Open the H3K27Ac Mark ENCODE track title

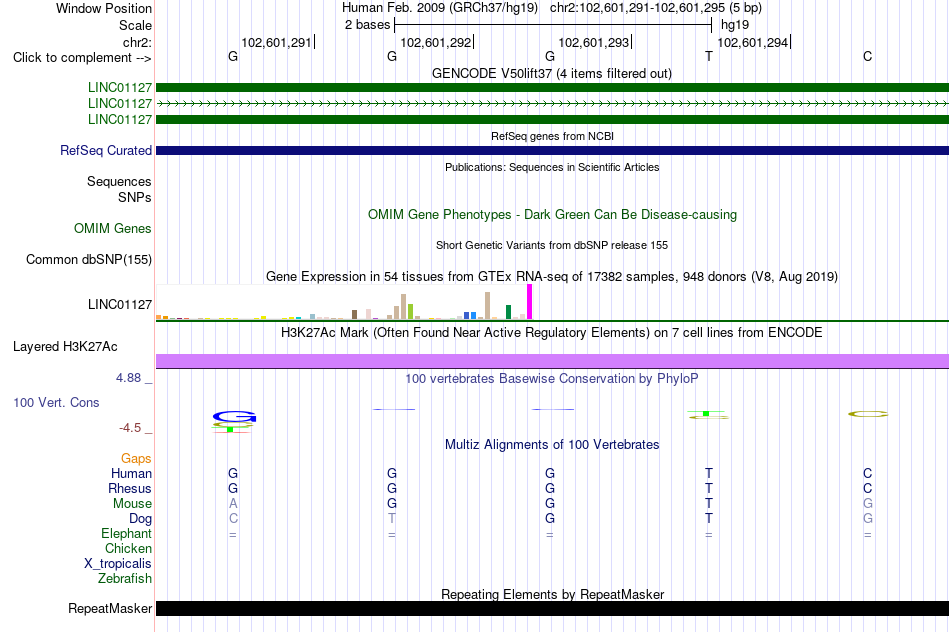[552, 333]
